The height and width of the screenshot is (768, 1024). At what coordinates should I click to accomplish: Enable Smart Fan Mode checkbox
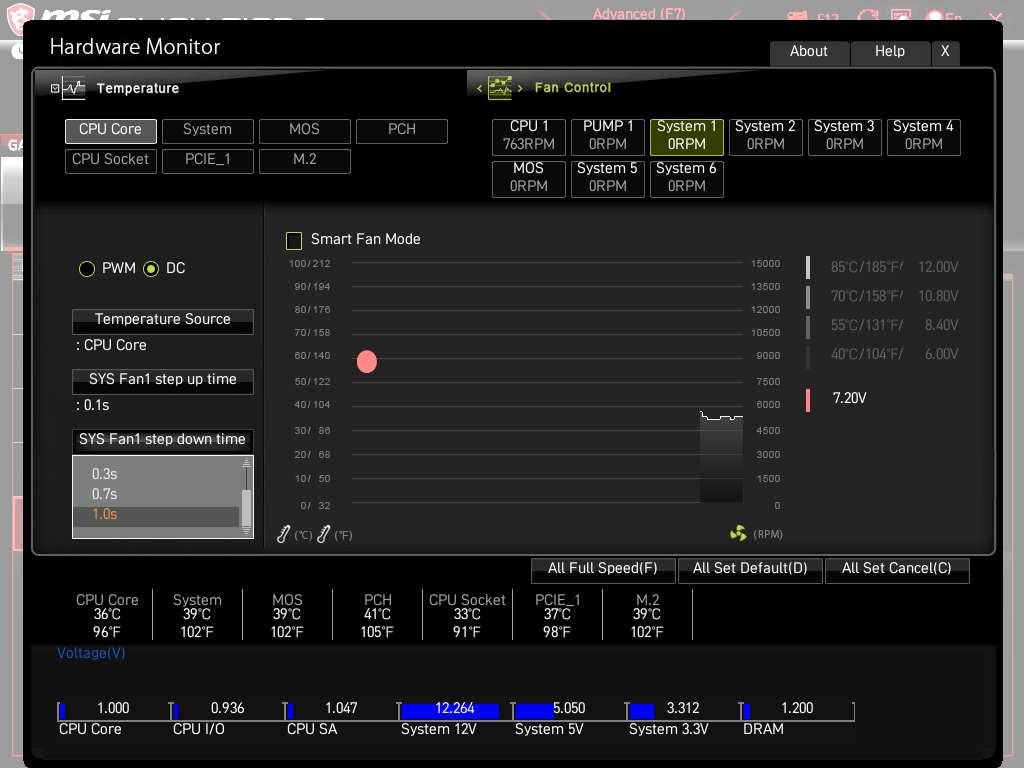(x=294, y=240)
